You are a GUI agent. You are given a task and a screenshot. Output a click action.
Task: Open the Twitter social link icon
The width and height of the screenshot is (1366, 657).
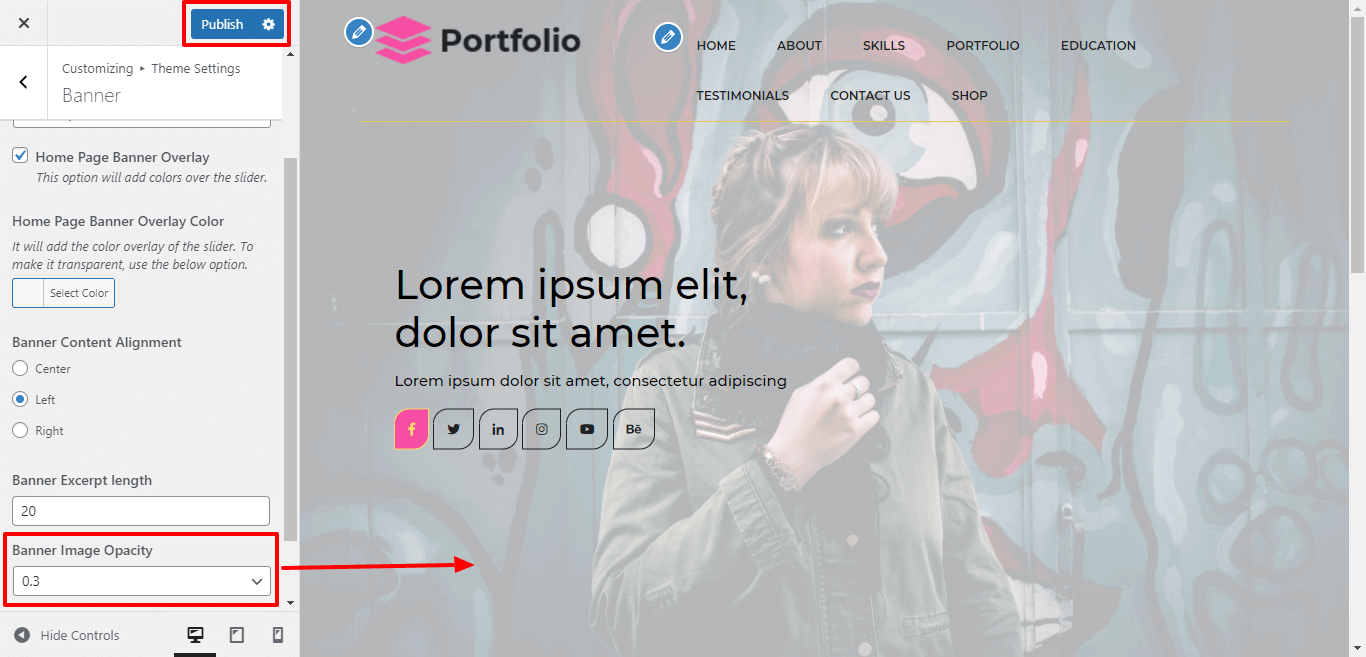pyautogui.click(x=454, y=429)
